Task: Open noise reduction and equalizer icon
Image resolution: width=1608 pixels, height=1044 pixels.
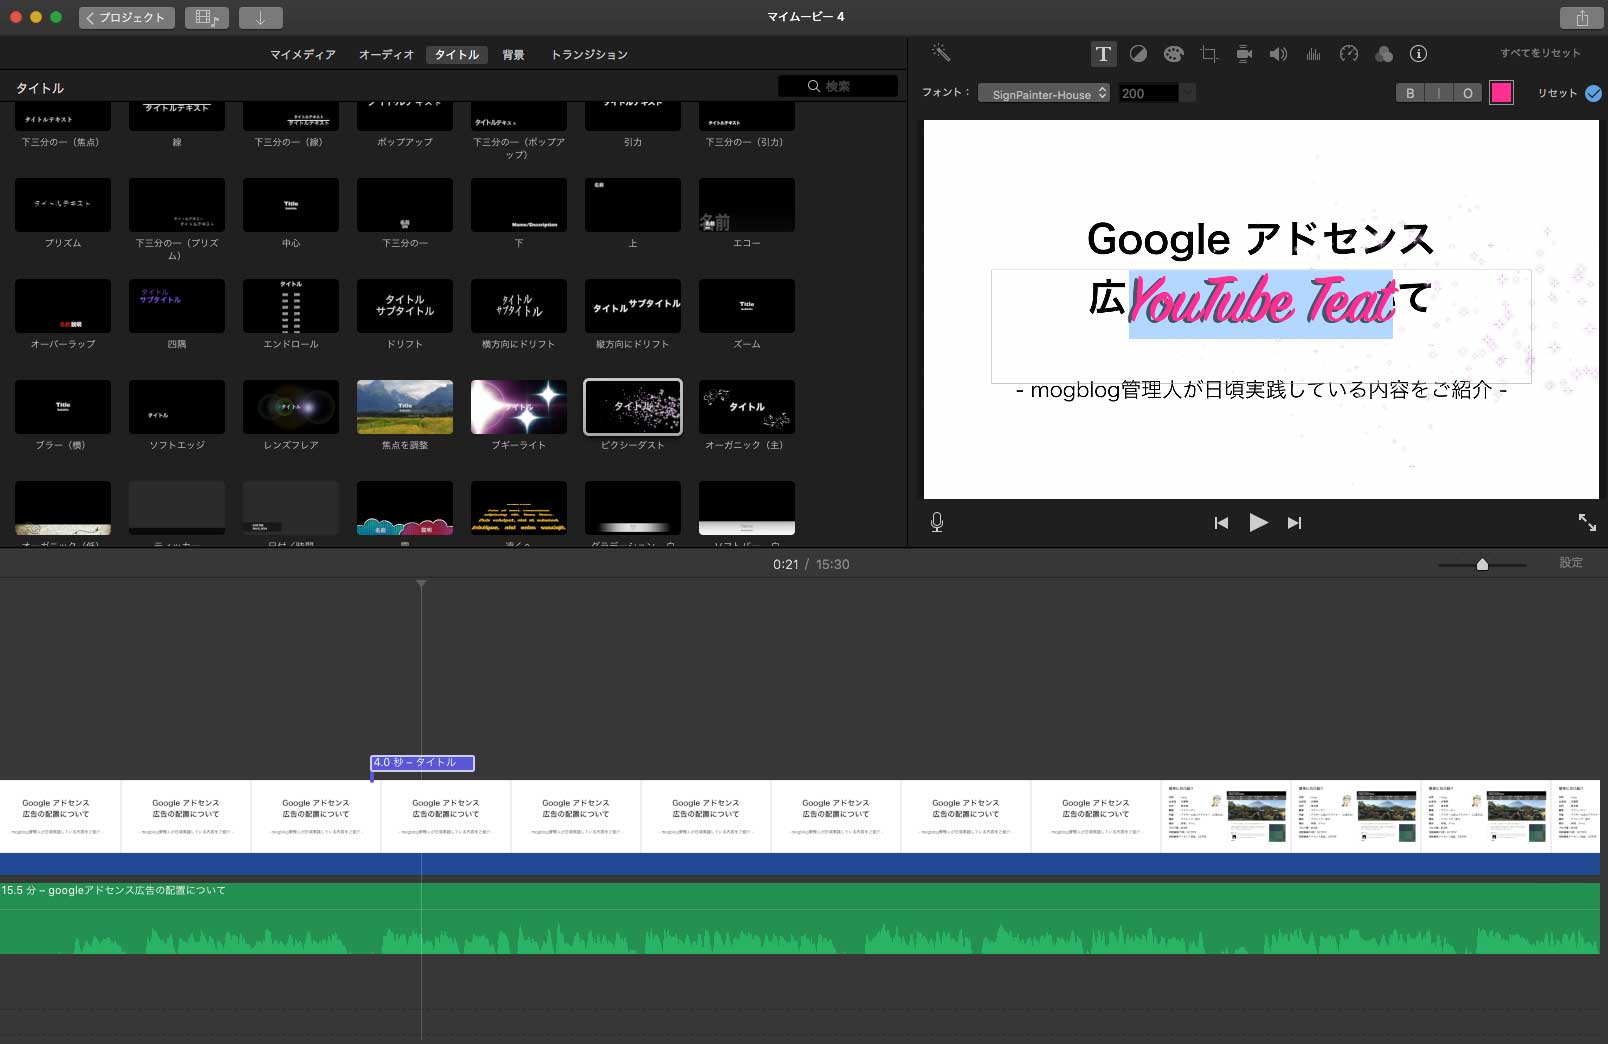Action: point(1313,54)
